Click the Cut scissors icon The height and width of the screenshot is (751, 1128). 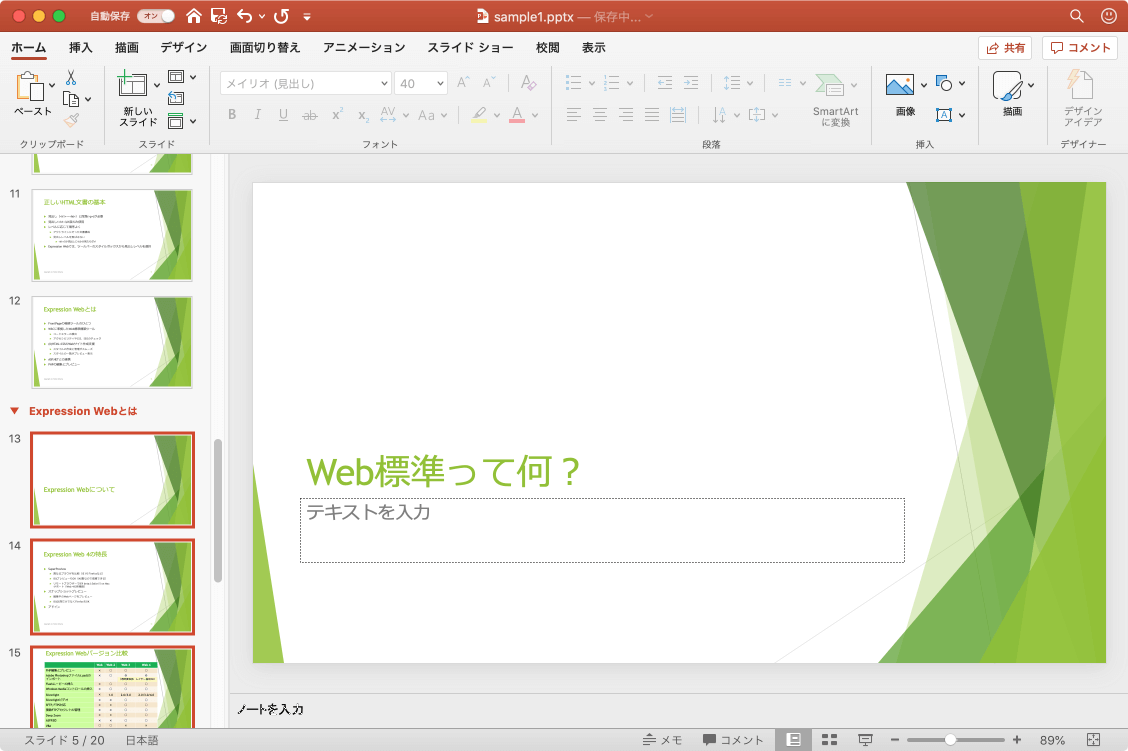[x=70, y=78]
